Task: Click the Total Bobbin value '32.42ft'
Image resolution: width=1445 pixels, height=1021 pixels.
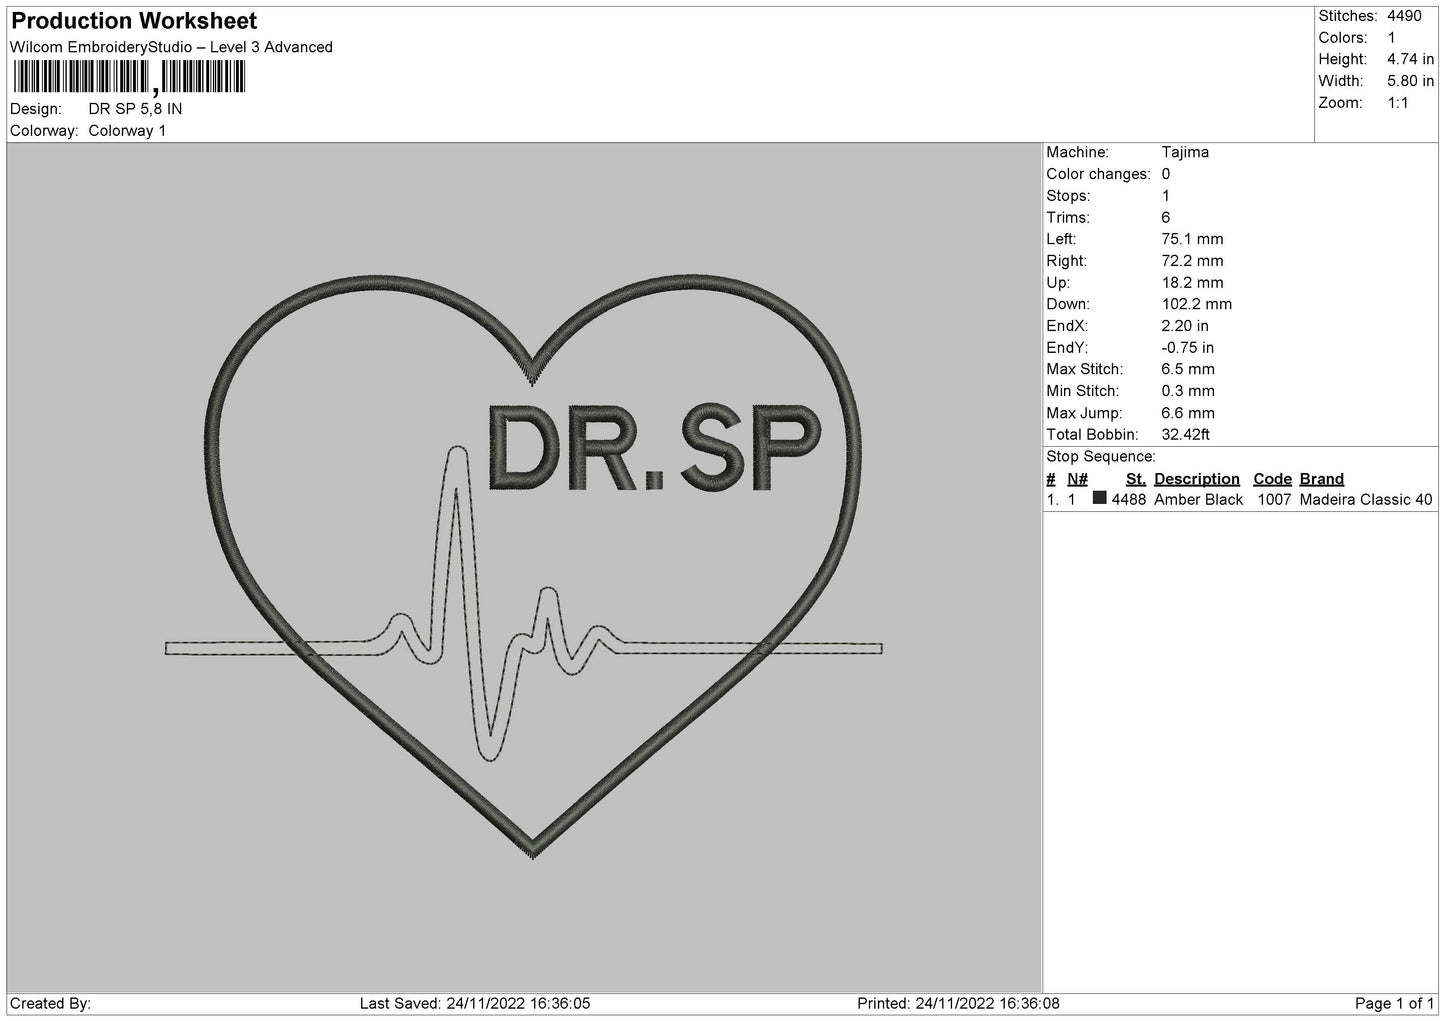Action: 1186,435
